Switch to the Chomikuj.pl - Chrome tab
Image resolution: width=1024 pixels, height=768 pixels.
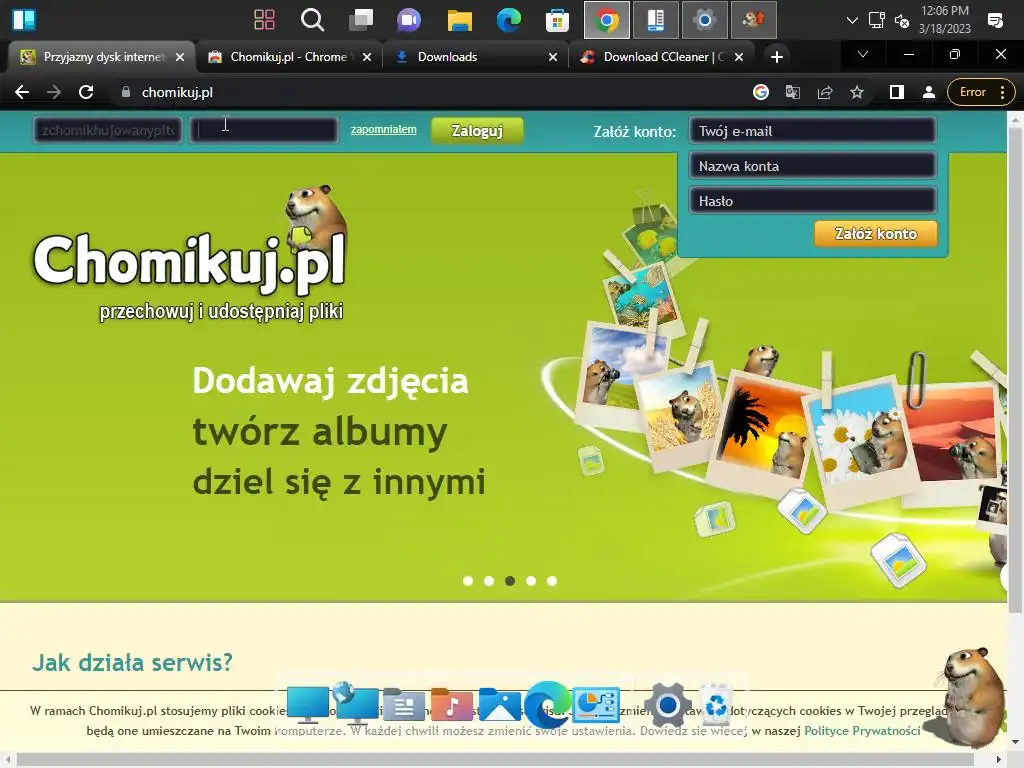(288, 57)
